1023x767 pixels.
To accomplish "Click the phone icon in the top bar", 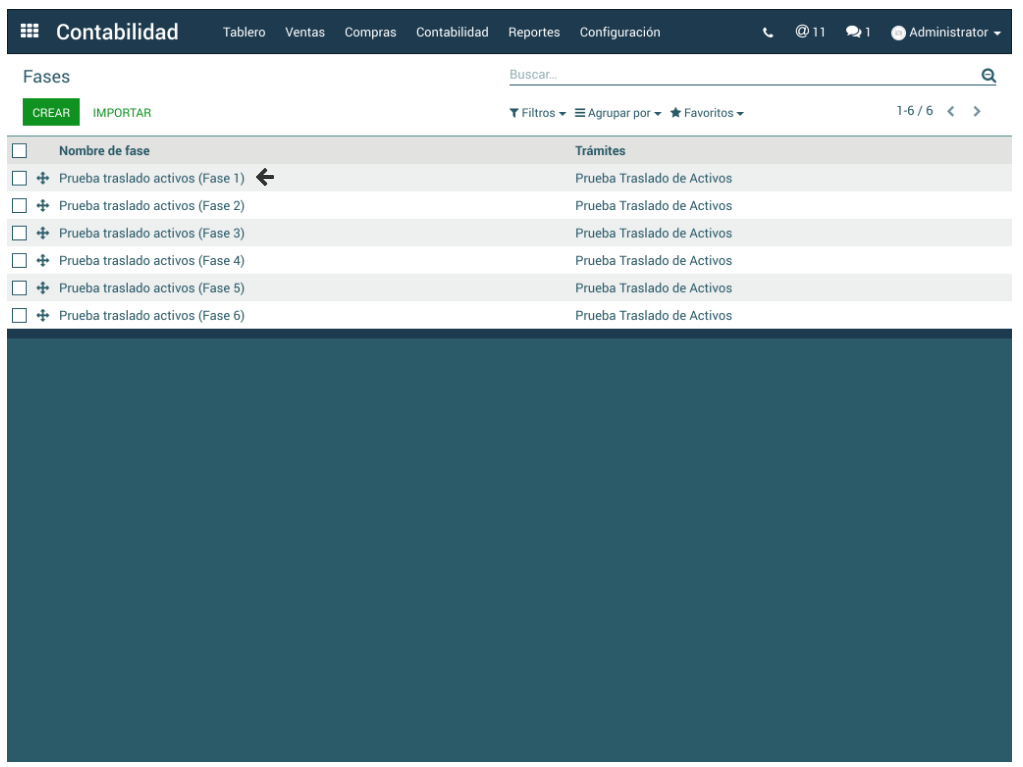I will (x=768, y=33).
